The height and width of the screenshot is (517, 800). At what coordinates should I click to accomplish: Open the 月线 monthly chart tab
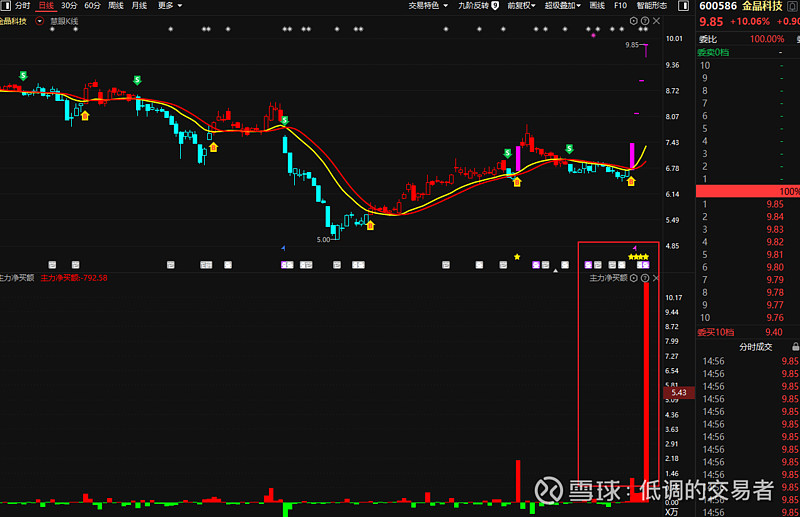(x=139, y=6)
